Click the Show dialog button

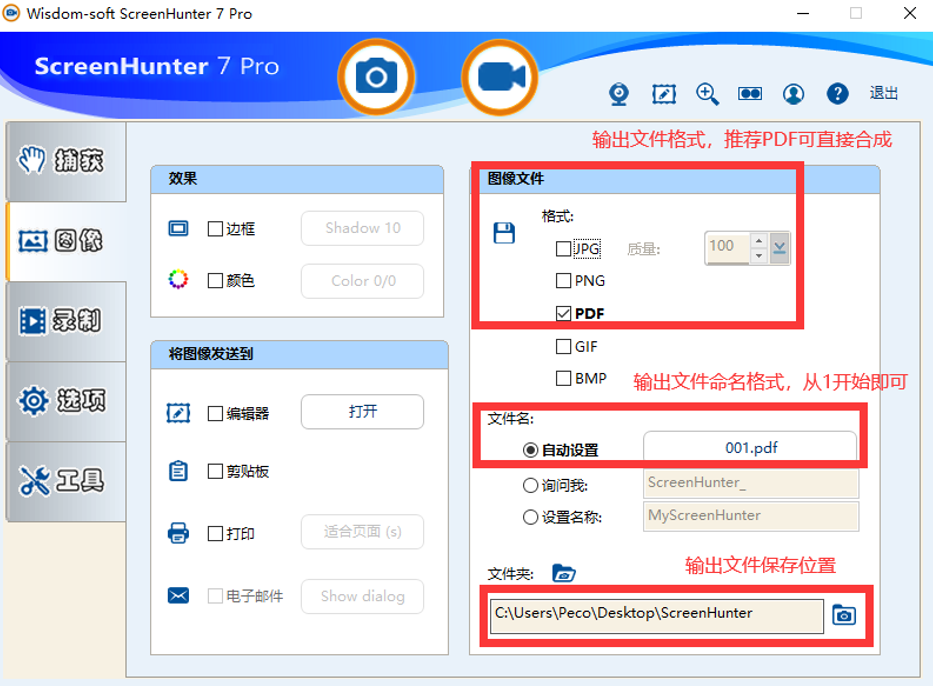362,596
